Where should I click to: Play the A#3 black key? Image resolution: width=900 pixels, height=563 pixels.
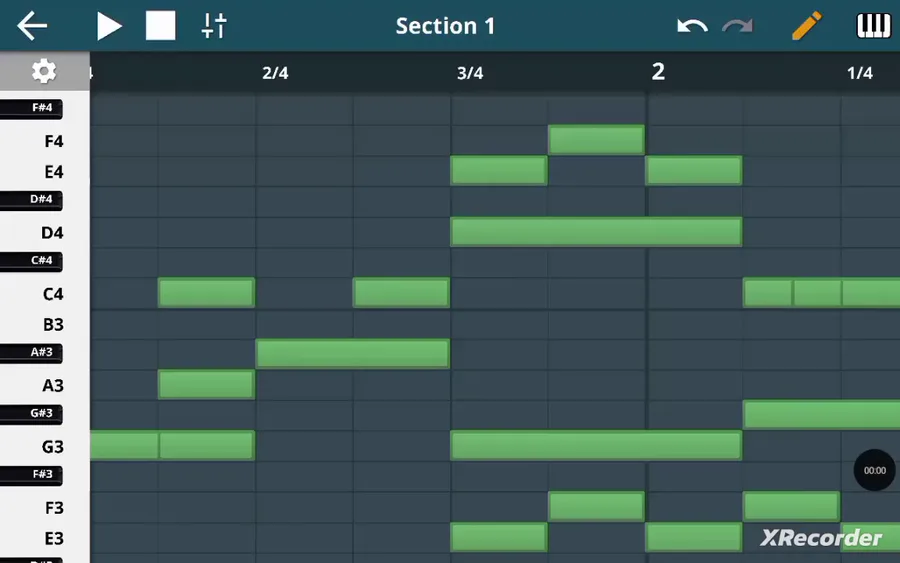coord(32,352)
